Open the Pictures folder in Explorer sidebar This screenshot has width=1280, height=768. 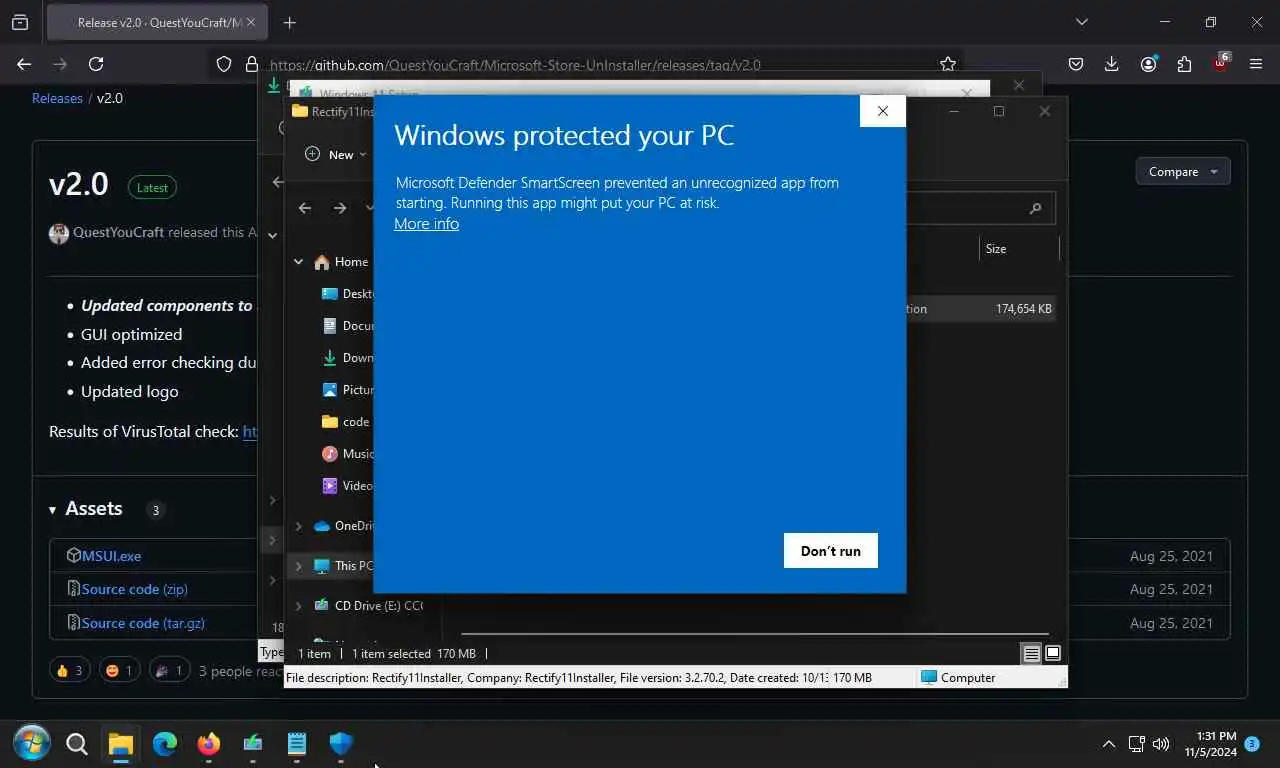(x=347, y=390)
